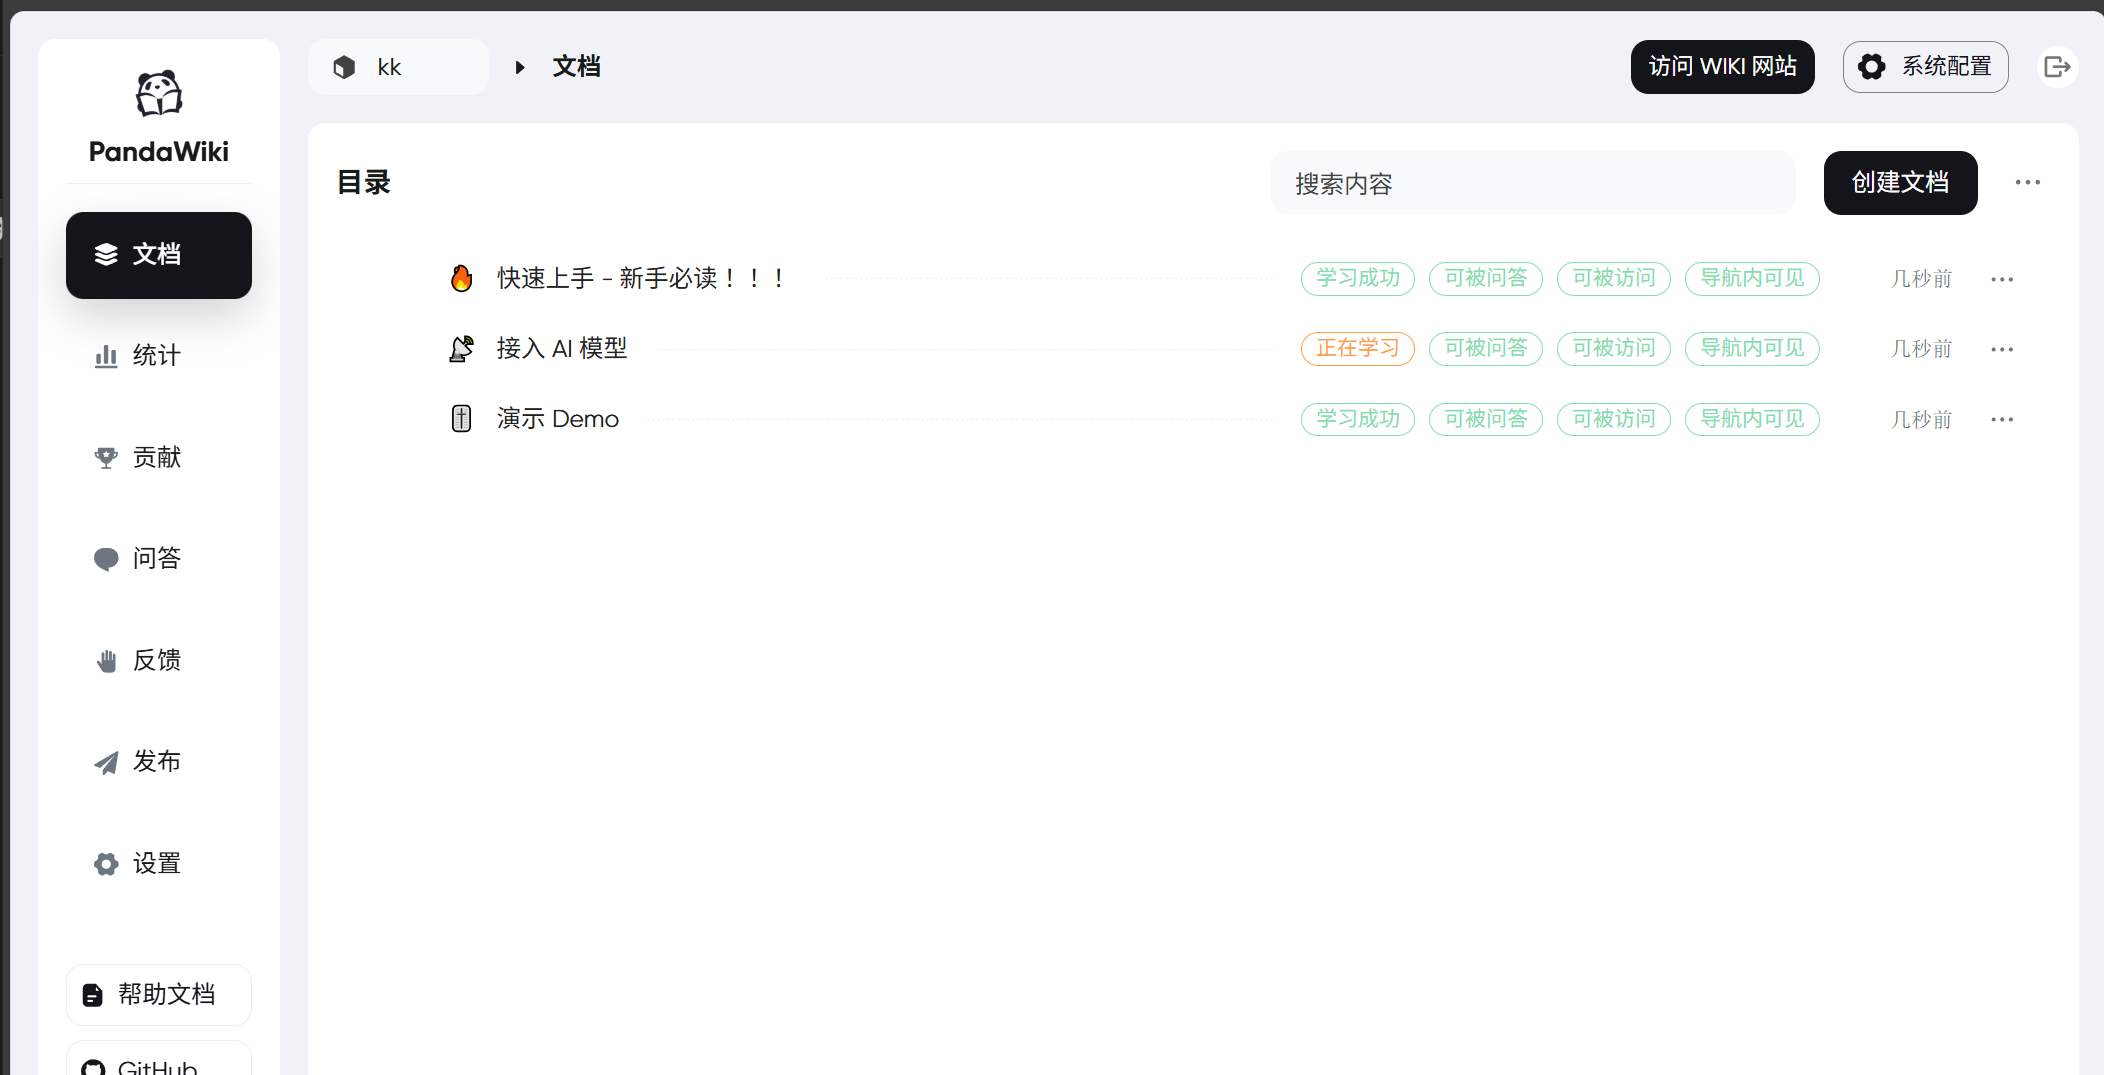Open the three-dot menu for 演示 Demo row
Screen dimensions: 2104x1075
pos(2002,419)
